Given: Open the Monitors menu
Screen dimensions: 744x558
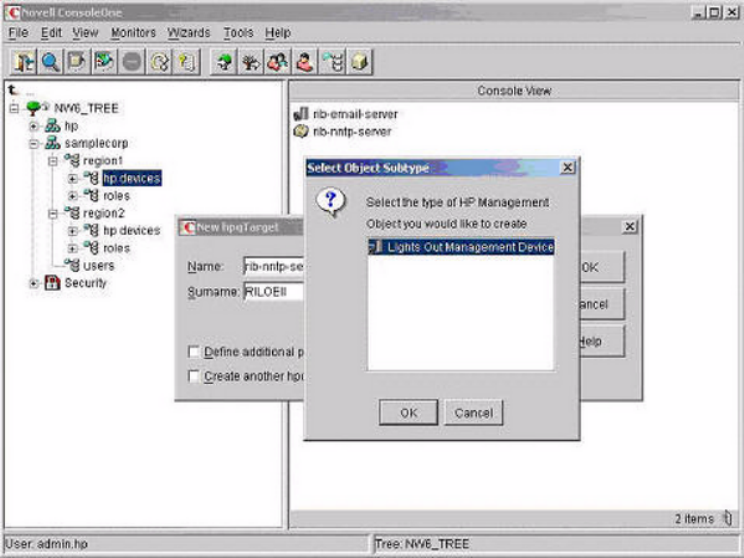Looking at the screenshot, I should point(133,33).
